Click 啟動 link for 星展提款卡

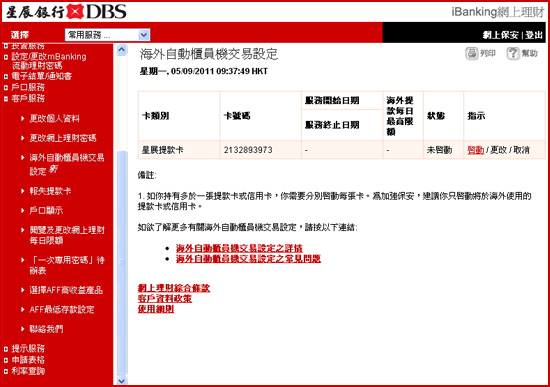coord(475,150)
